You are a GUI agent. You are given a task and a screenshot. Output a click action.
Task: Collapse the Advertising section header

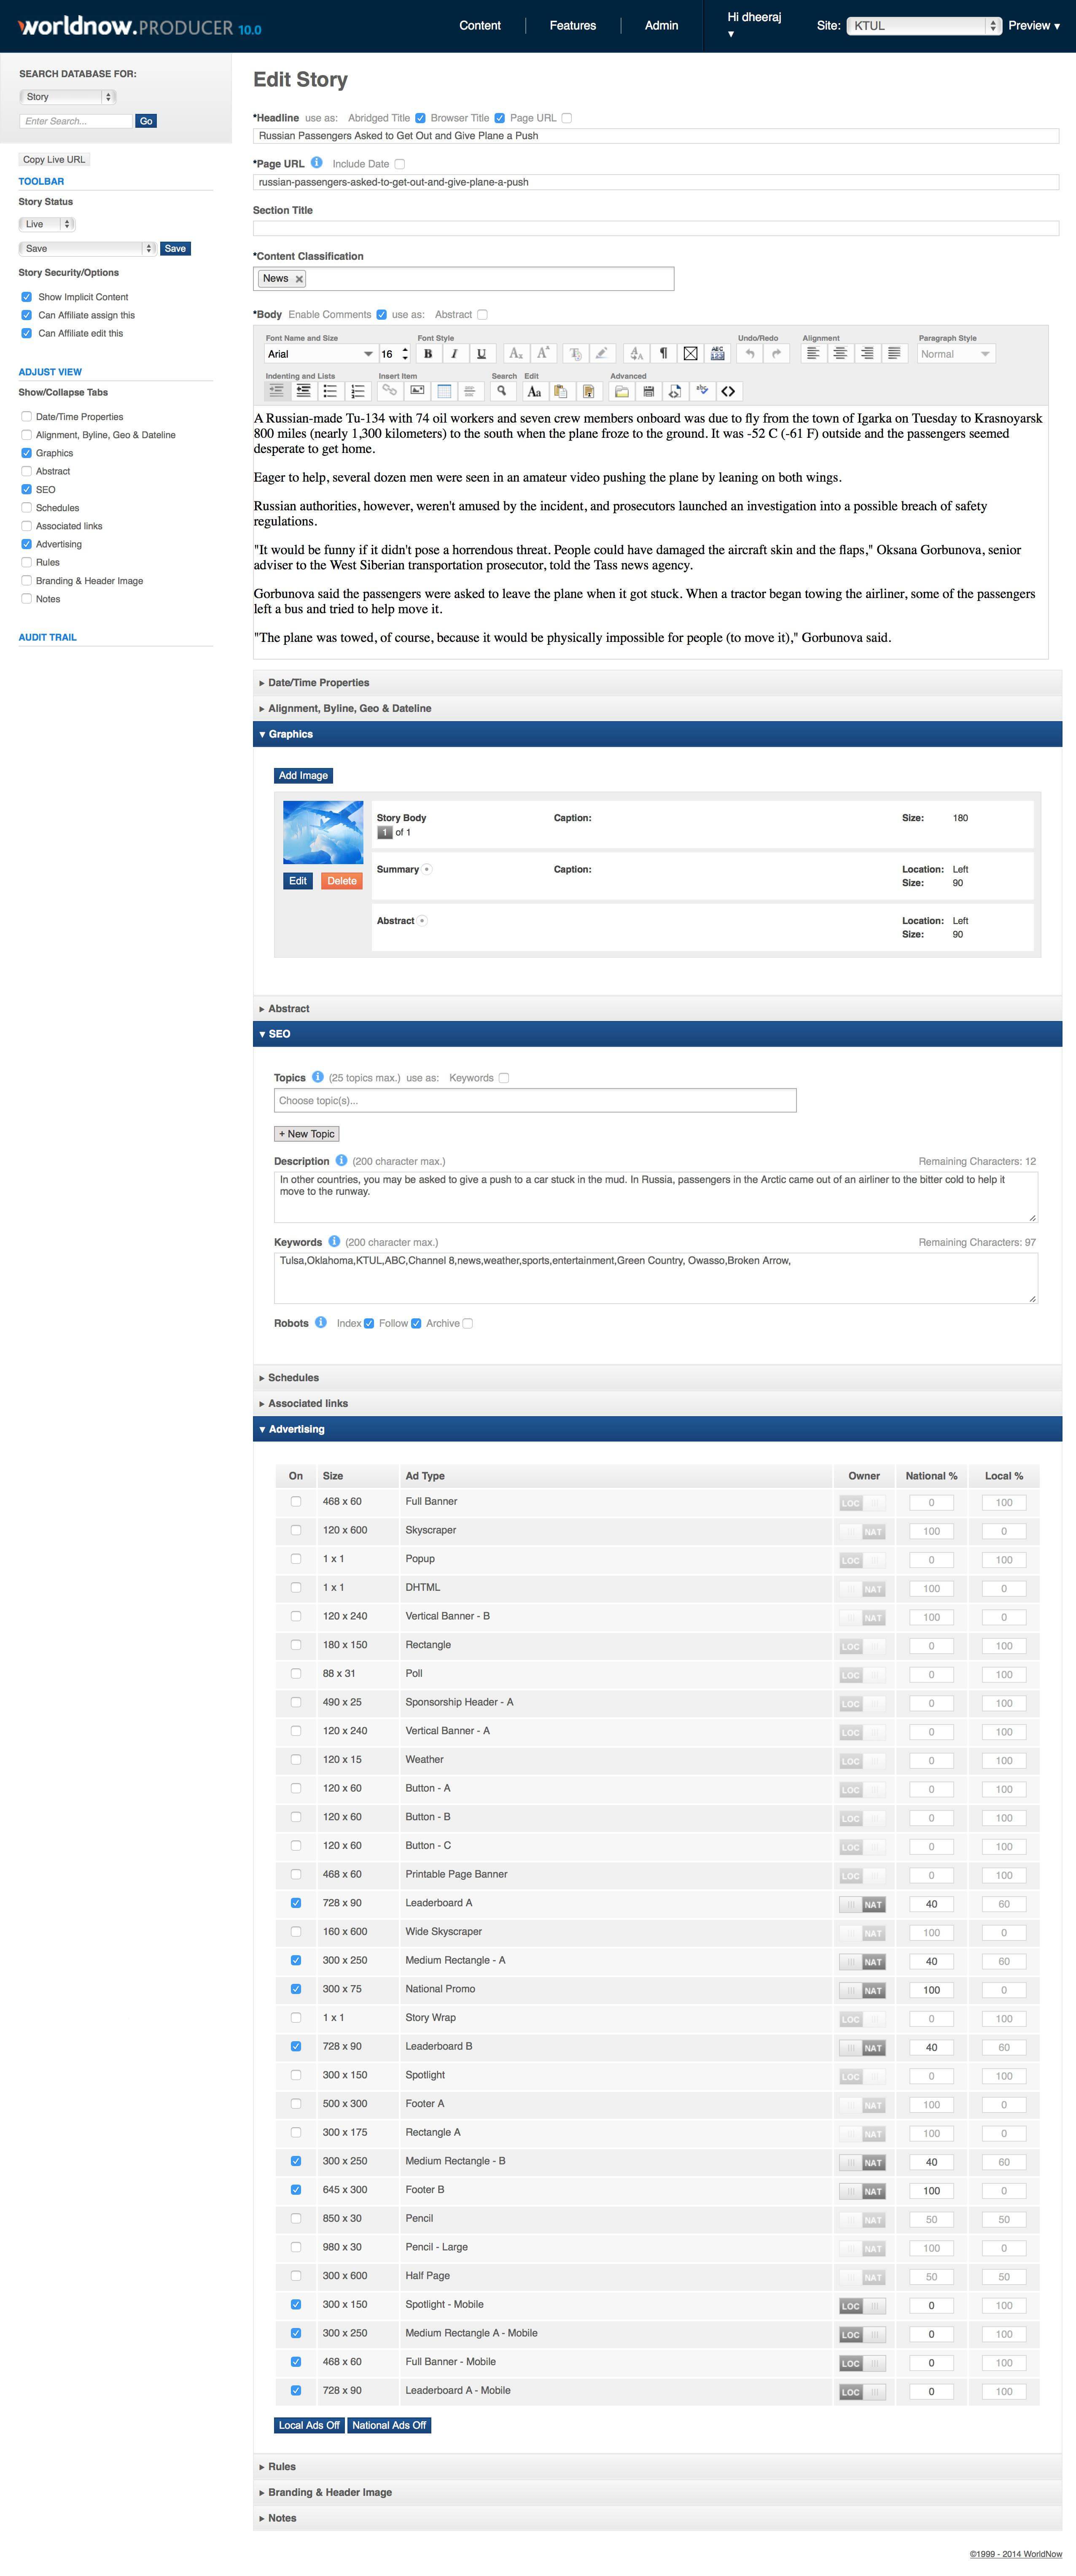(657, 1429)
